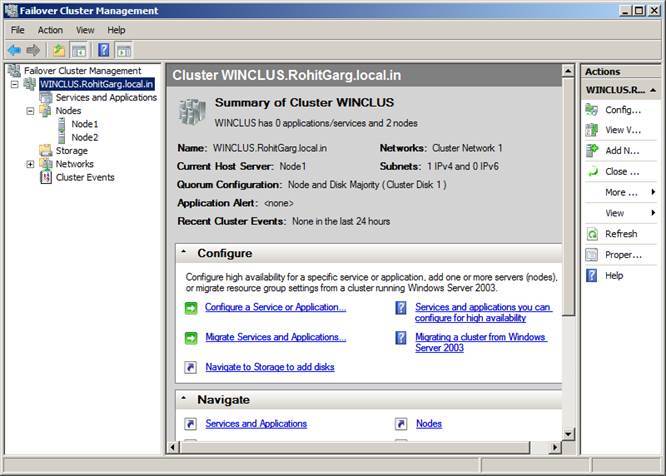
Task: Click the shortcut icon beside Navigate to Storage
Action: [x=191, y=367]
